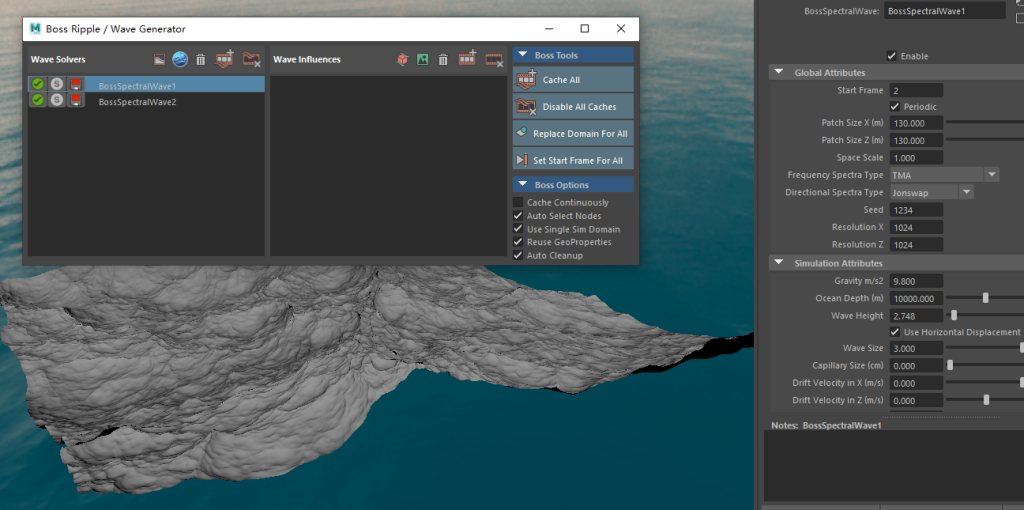Click Ocean Depth slider handle
The image size is (1024, 510).
985,298
